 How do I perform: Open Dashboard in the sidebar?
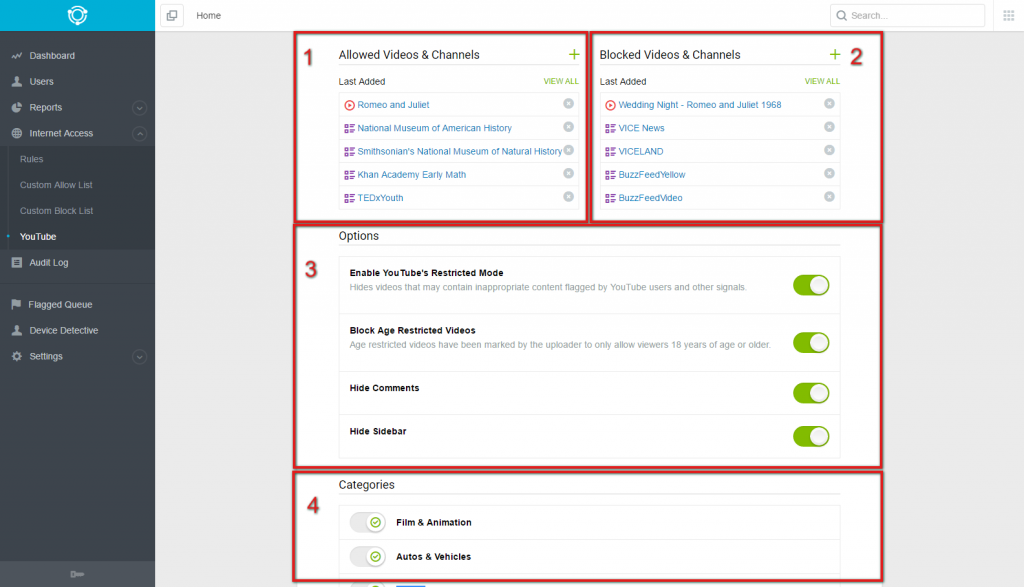[x=52, y=56]
